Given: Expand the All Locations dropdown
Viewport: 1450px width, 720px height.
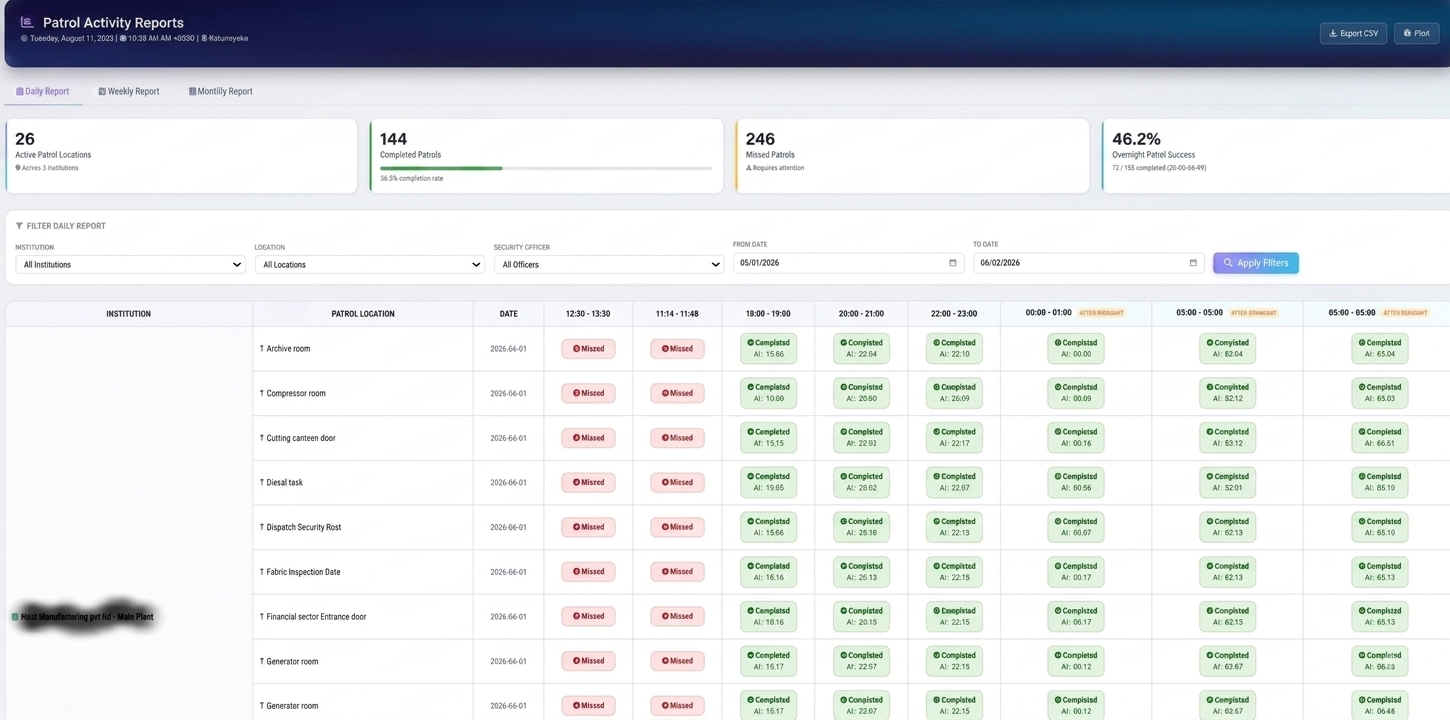Looking at the screenshot, I should tap(370, 265).
